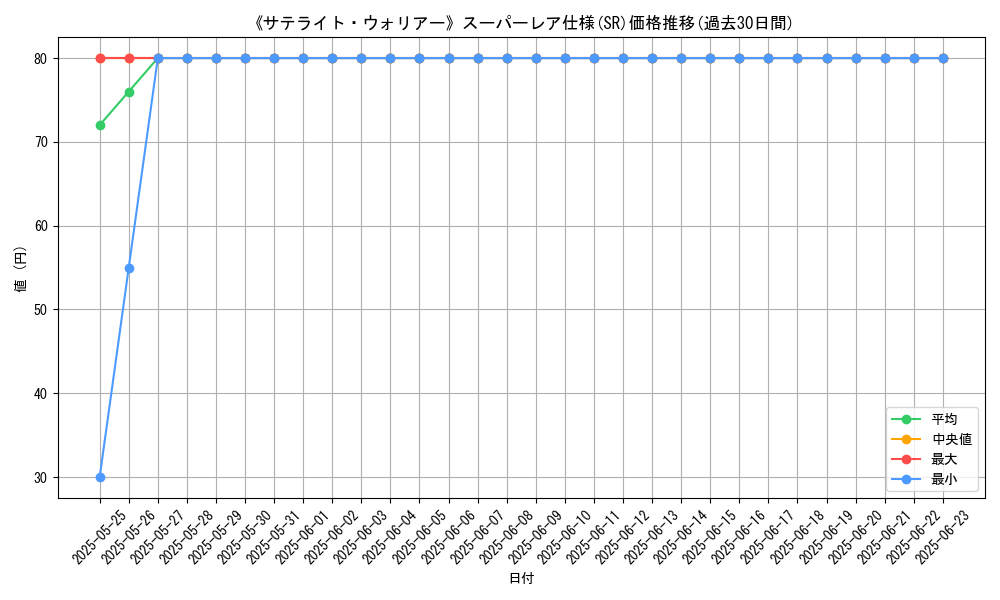Click the date label 2025-06-18
This screenshot has width=1000, height=600.
coord(797,538)
